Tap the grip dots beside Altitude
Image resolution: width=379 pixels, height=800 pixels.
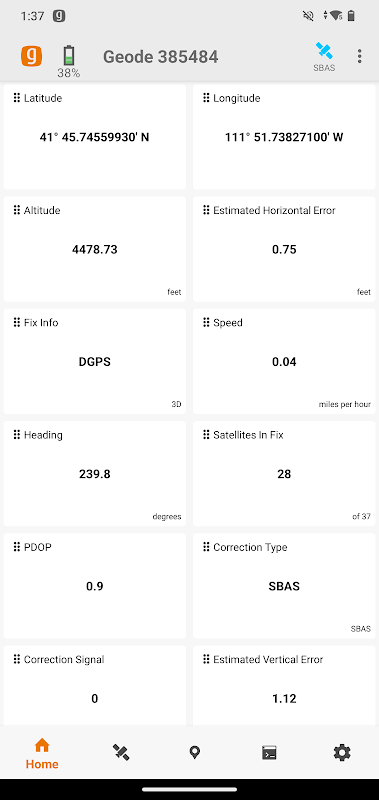pyautogui.click(x=17, y=210)
